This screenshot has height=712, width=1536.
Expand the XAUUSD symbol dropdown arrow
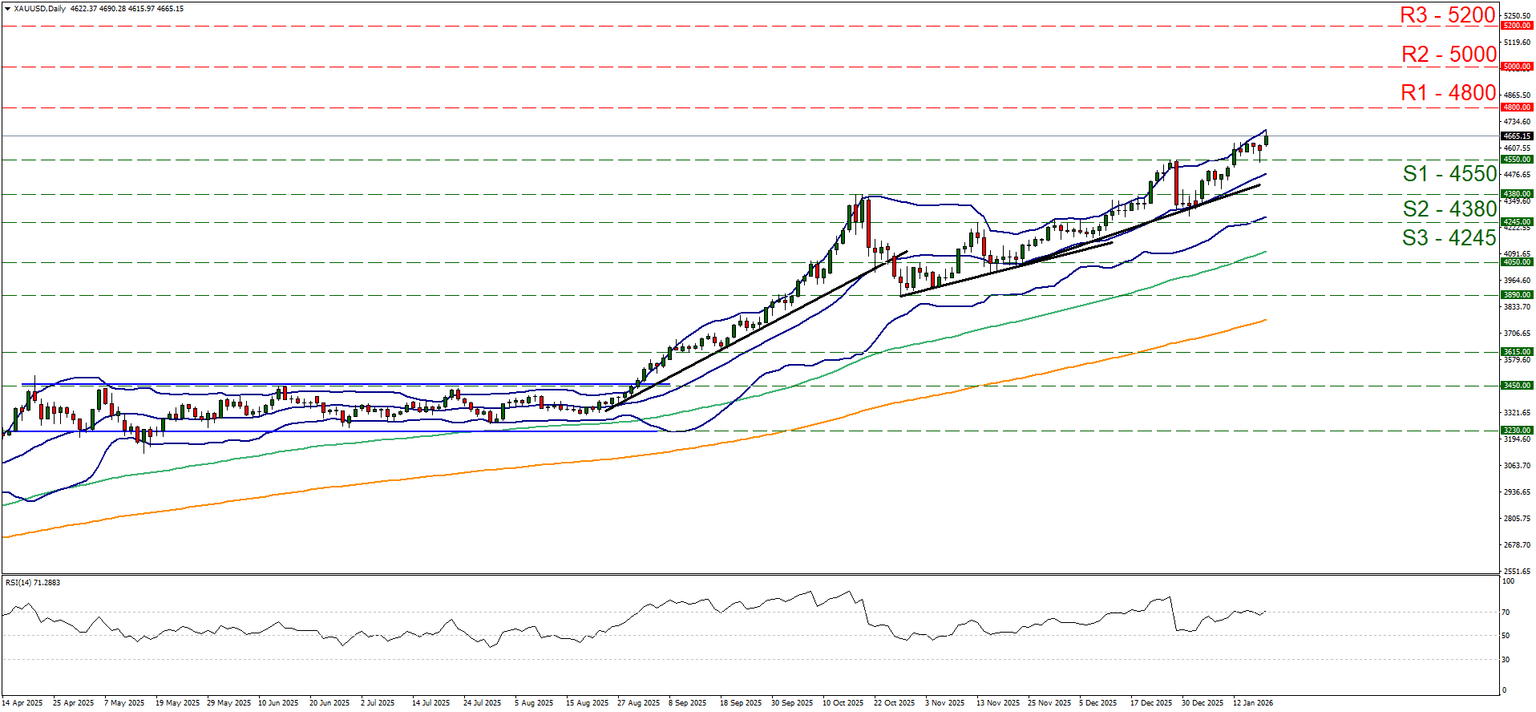(8, 8)
